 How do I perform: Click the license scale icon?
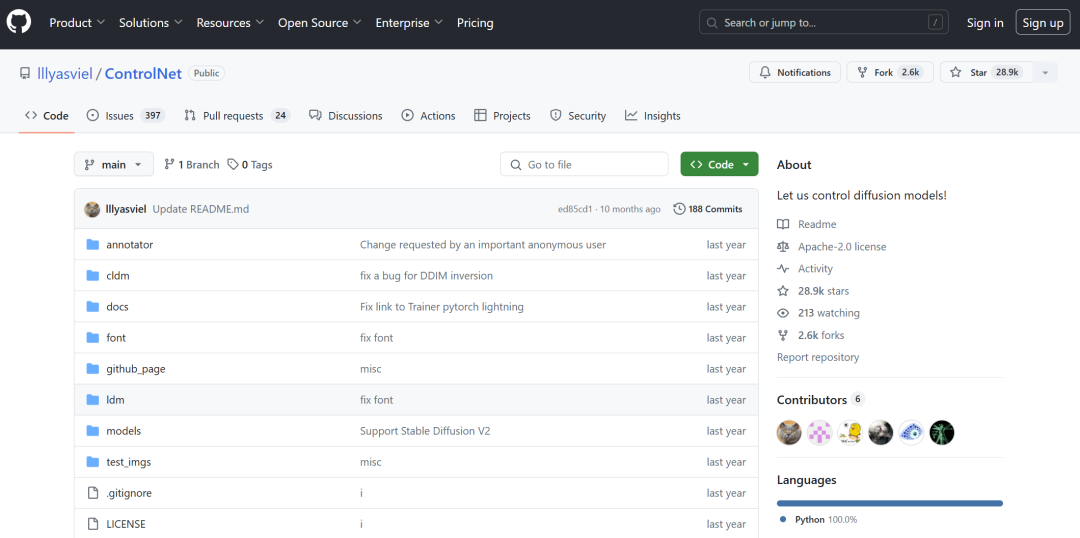tap(782, 247)
